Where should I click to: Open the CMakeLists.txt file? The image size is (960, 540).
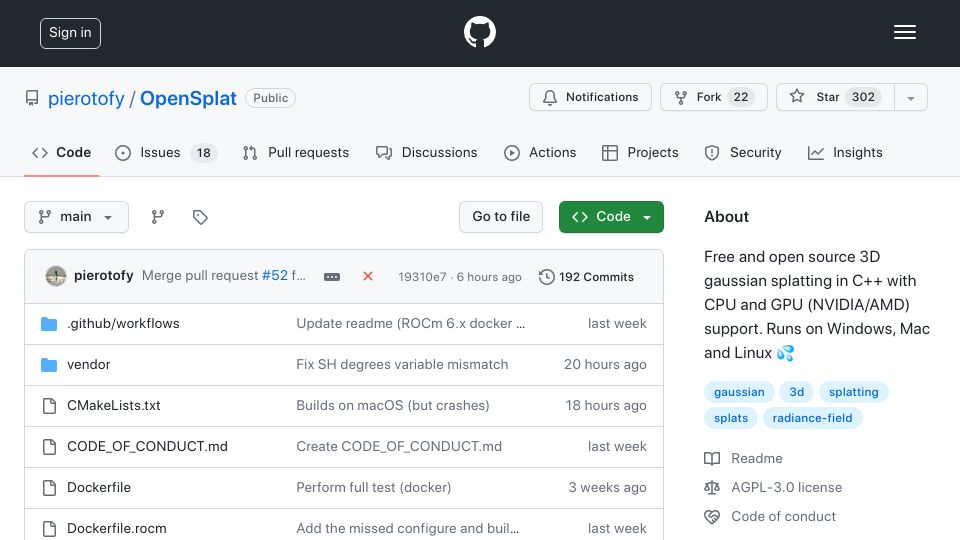[x=114, y=405]
